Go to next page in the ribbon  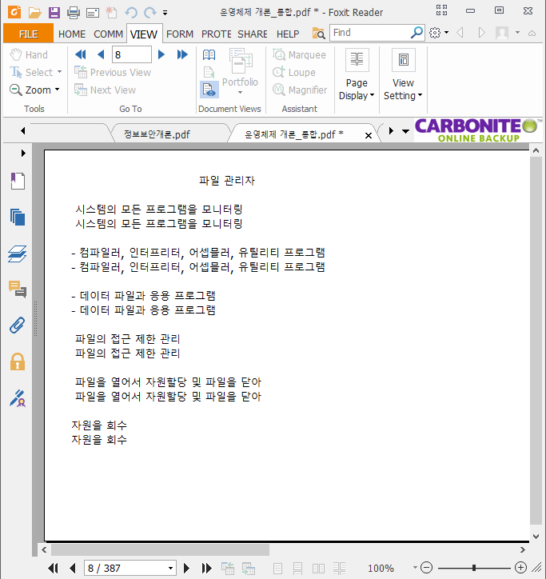click(161, 55)
